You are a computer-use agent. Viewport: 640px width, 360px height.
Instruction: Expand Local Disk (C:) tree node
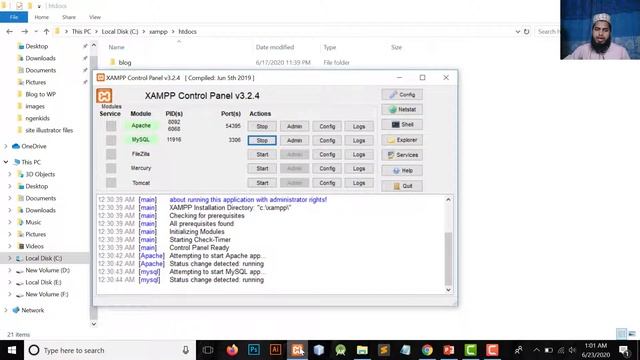pyautogui.click(x=10, y=258)
